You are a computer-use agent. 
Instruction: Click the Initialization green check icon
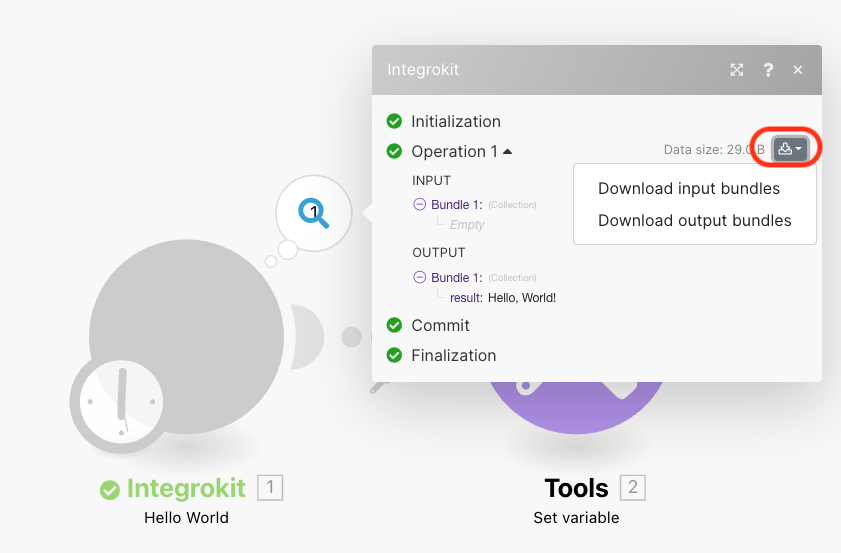pos(394,121)
